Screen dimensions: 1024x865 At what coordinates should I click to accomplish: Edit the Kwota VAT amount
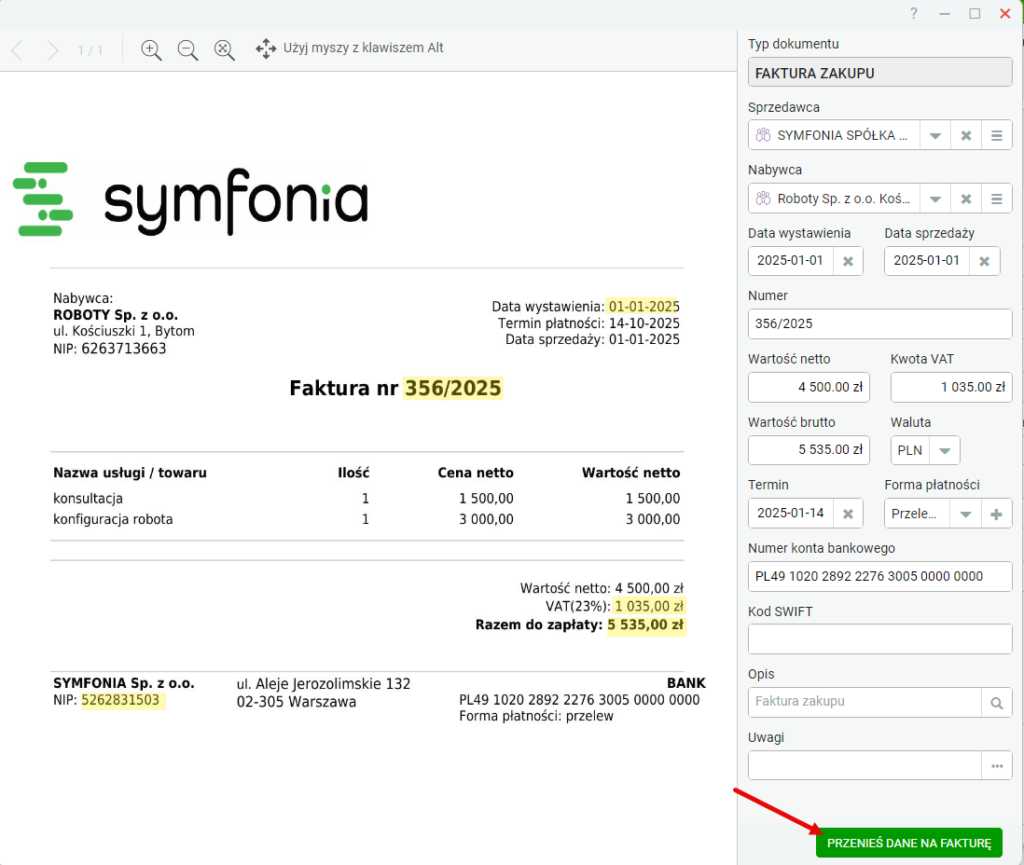pos(951,387)
